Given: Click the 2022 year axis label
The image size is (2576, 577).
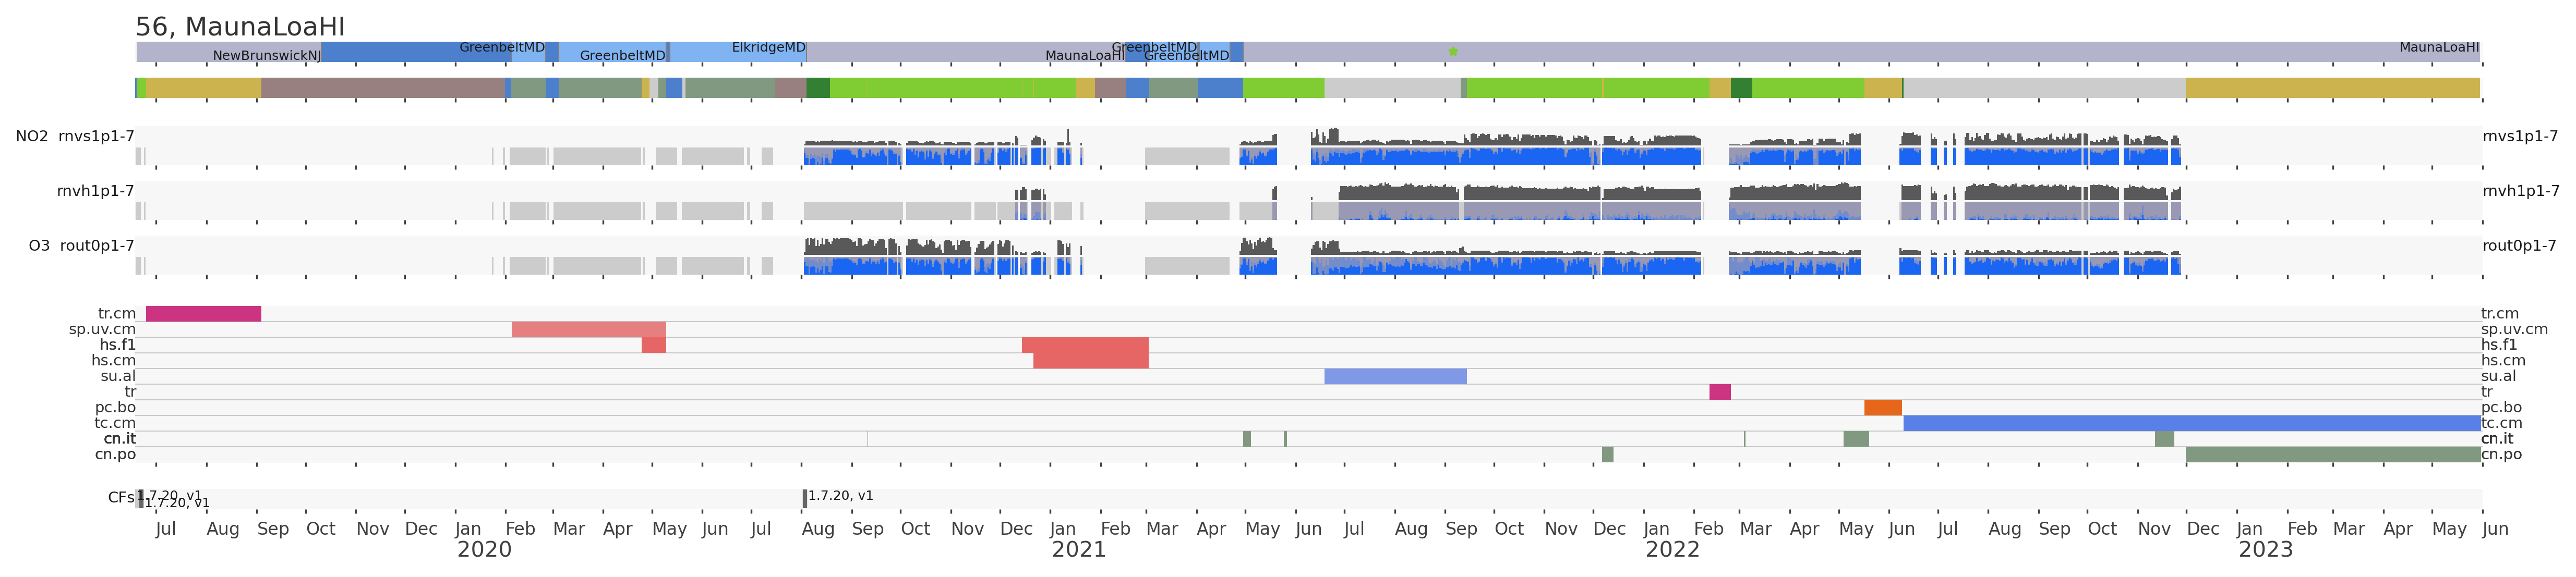Looking at the screenshot, I should [x=1672, y=550].
